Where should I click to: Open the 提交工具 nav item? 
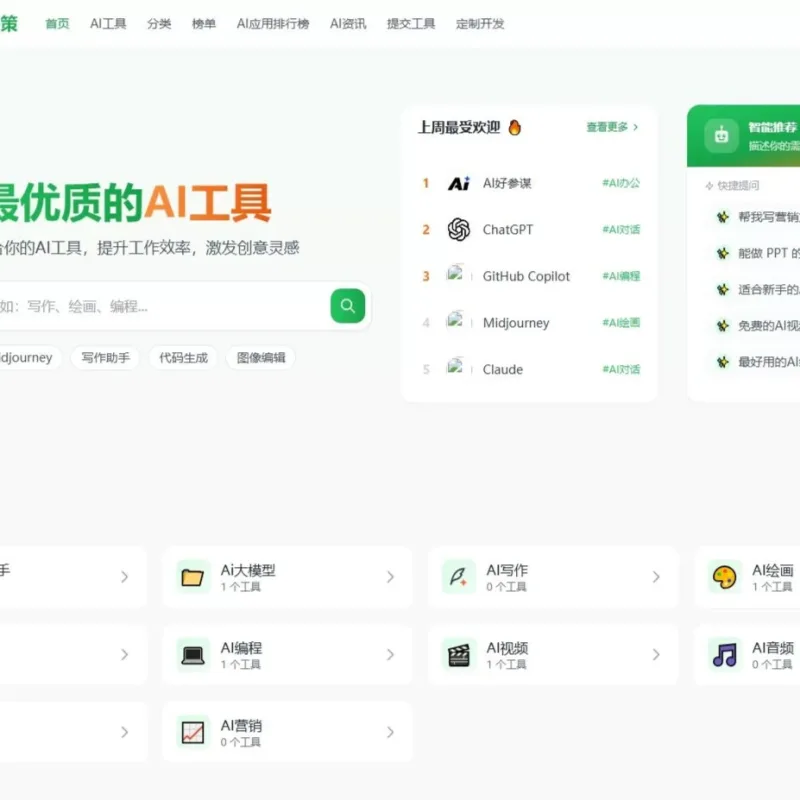coord(411,24)
